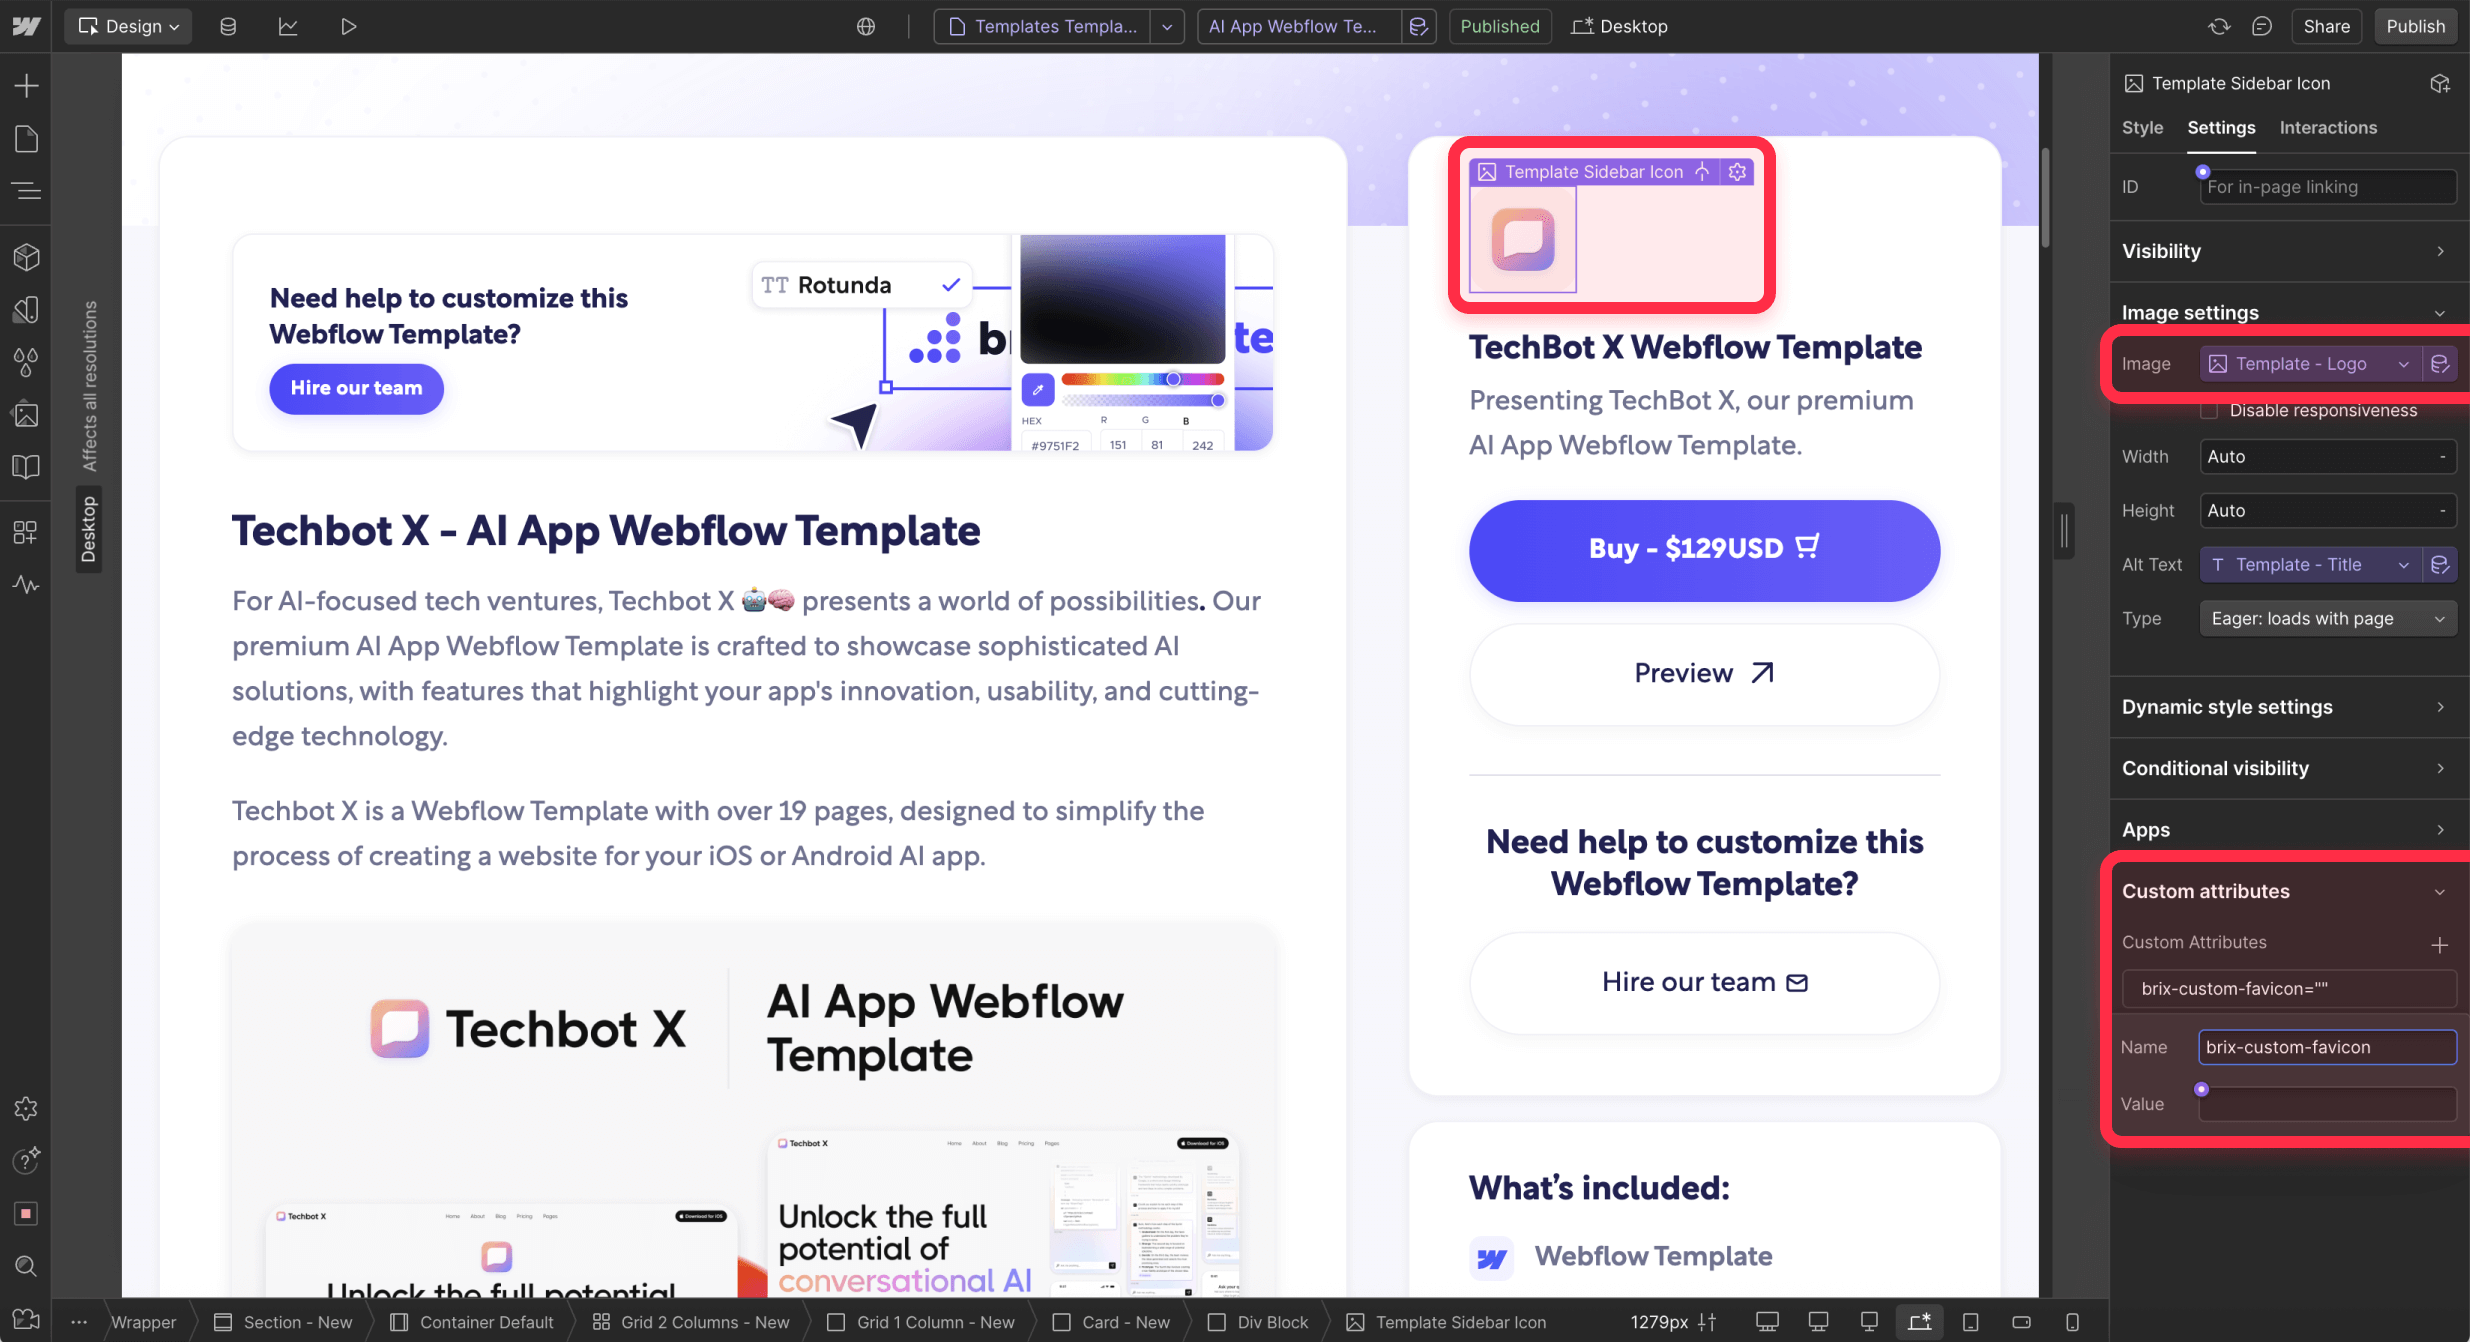
Task: Switch to mobile portrait breakpoint
Action: click(2072, 1321)
